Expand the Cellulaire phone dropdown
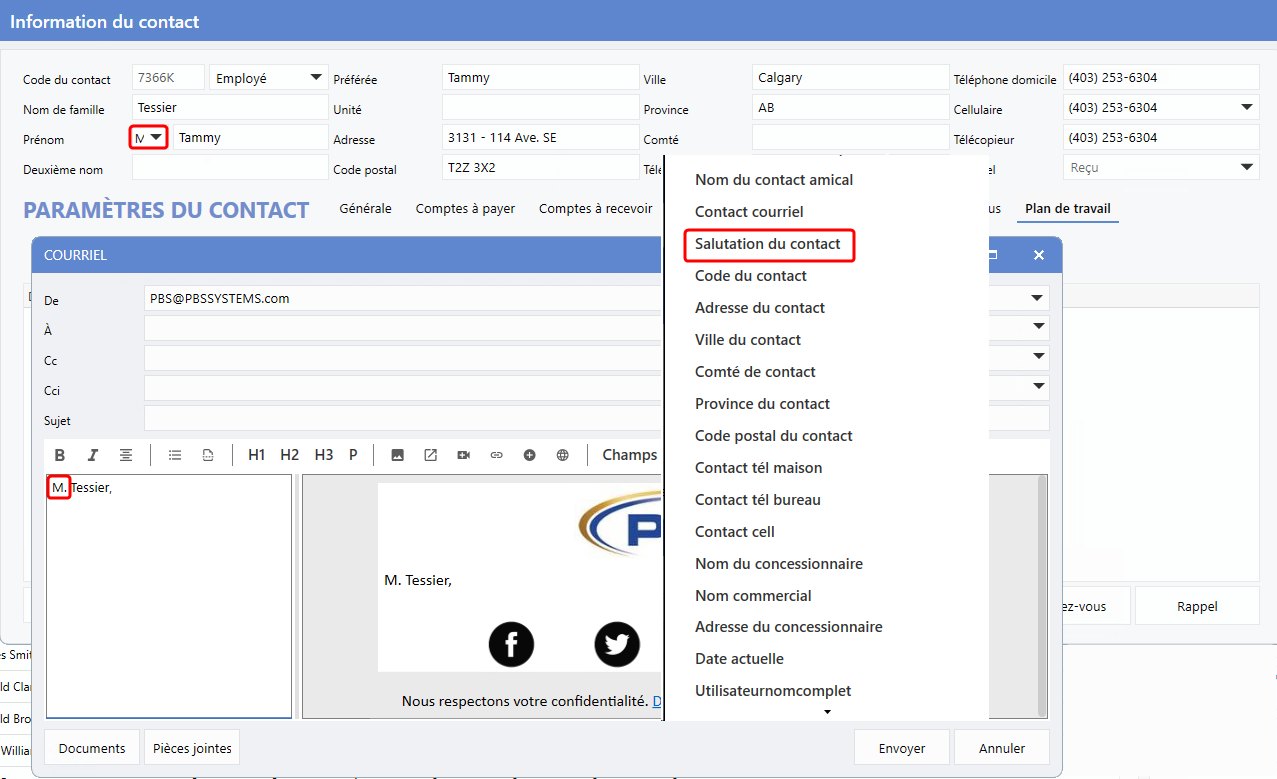The image size is (1277, 779). click(x=1247, y=108)
